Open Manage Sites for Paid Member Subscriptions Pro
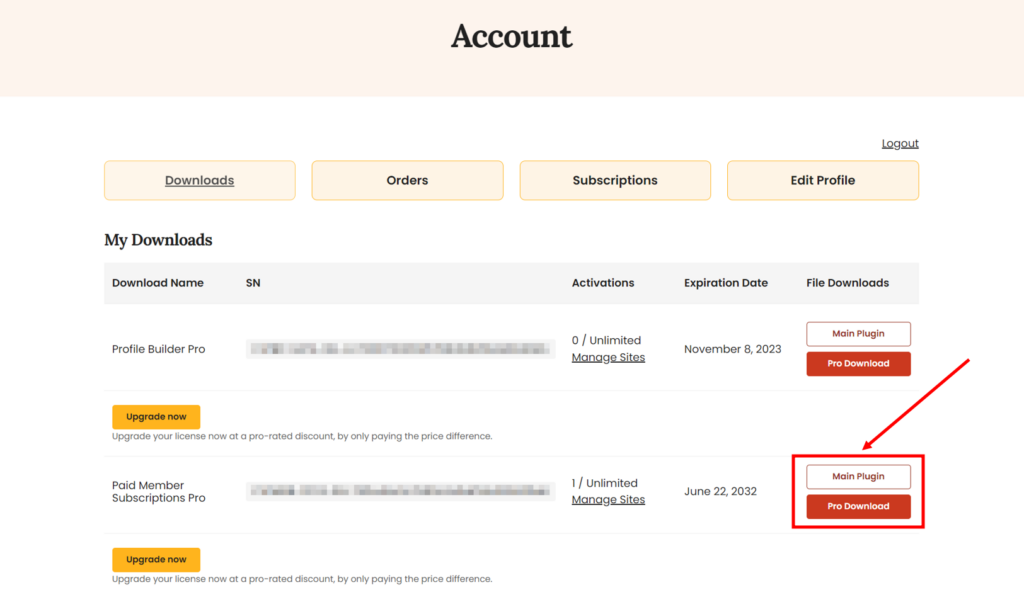 608,499
